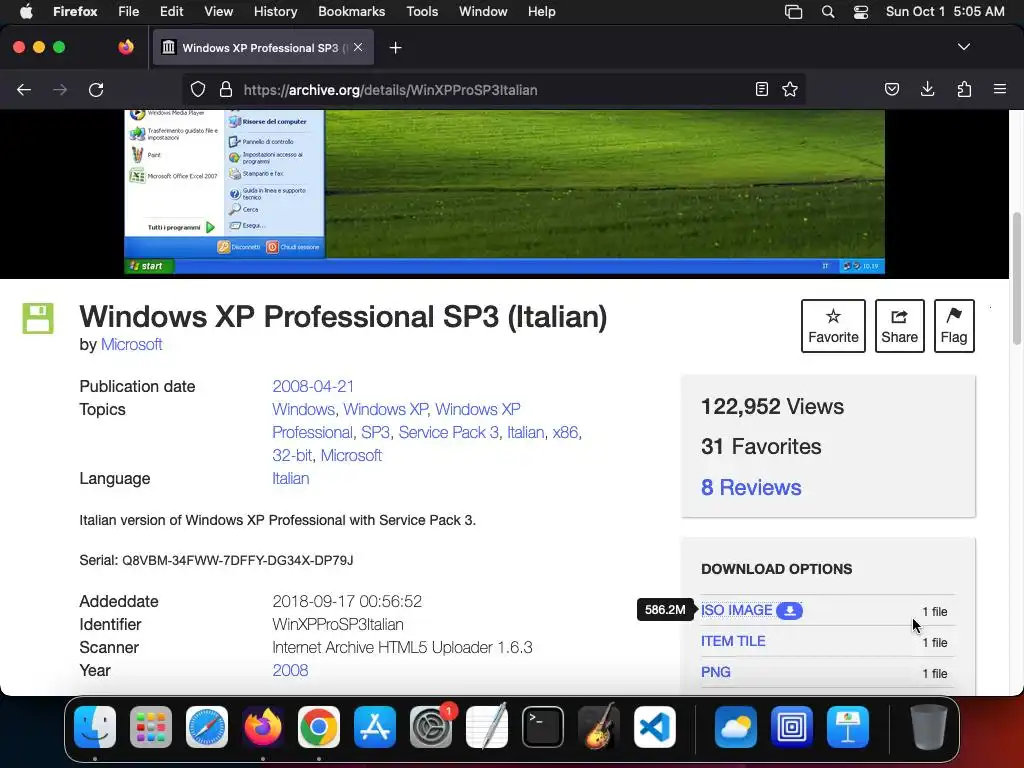The height and width of the screenshot is (768, 1024).
Task: Download the ISO IMAGE file
Action: pos(737,610)
